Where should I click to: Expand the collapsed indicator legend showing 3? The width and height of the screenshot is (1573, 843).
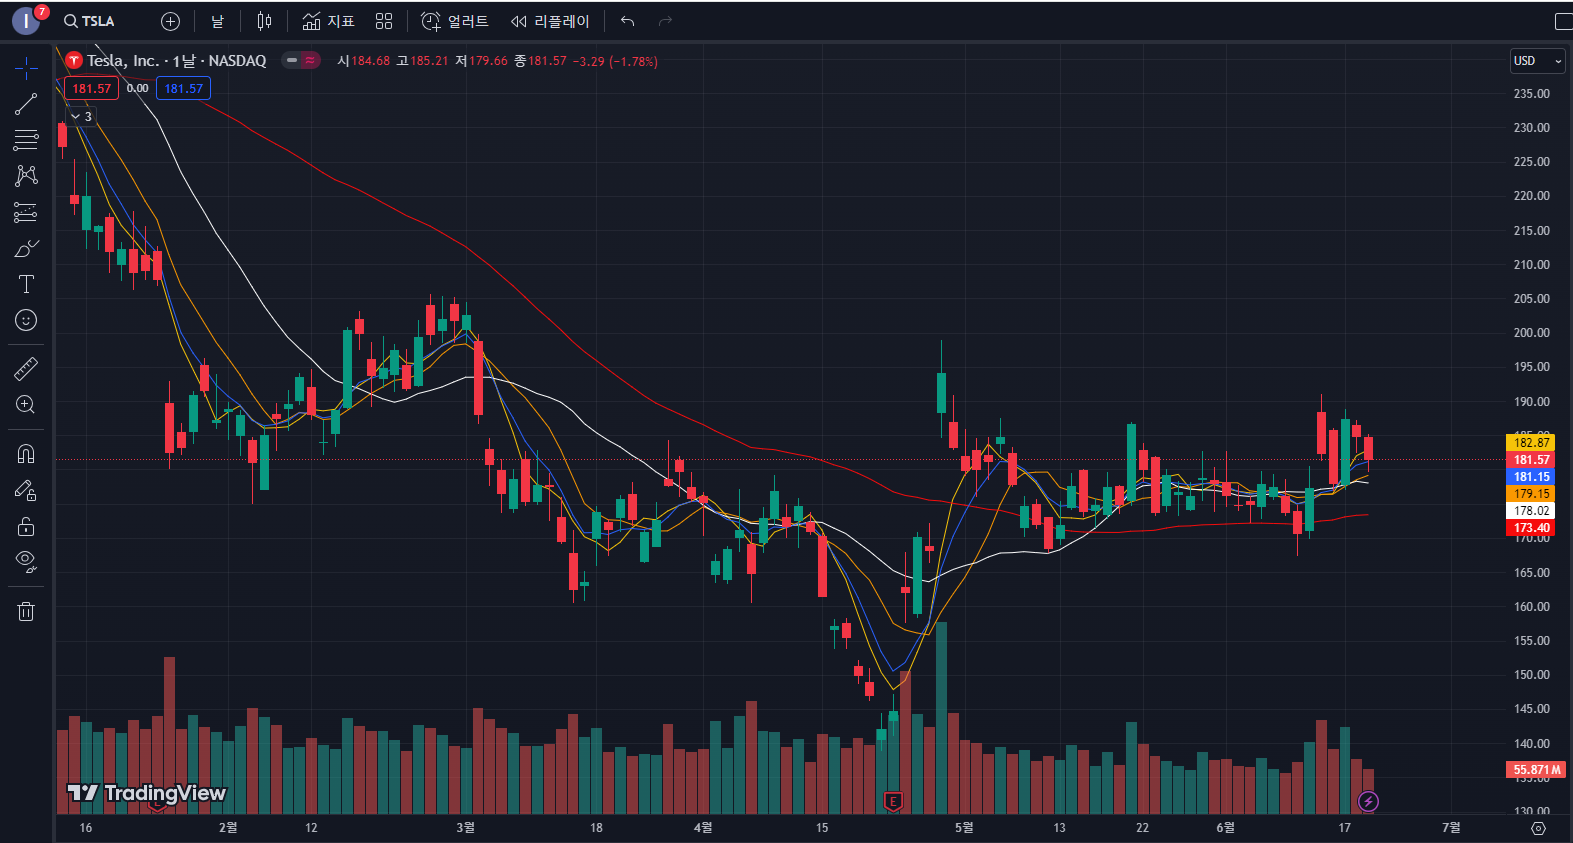tap(81, 116)
